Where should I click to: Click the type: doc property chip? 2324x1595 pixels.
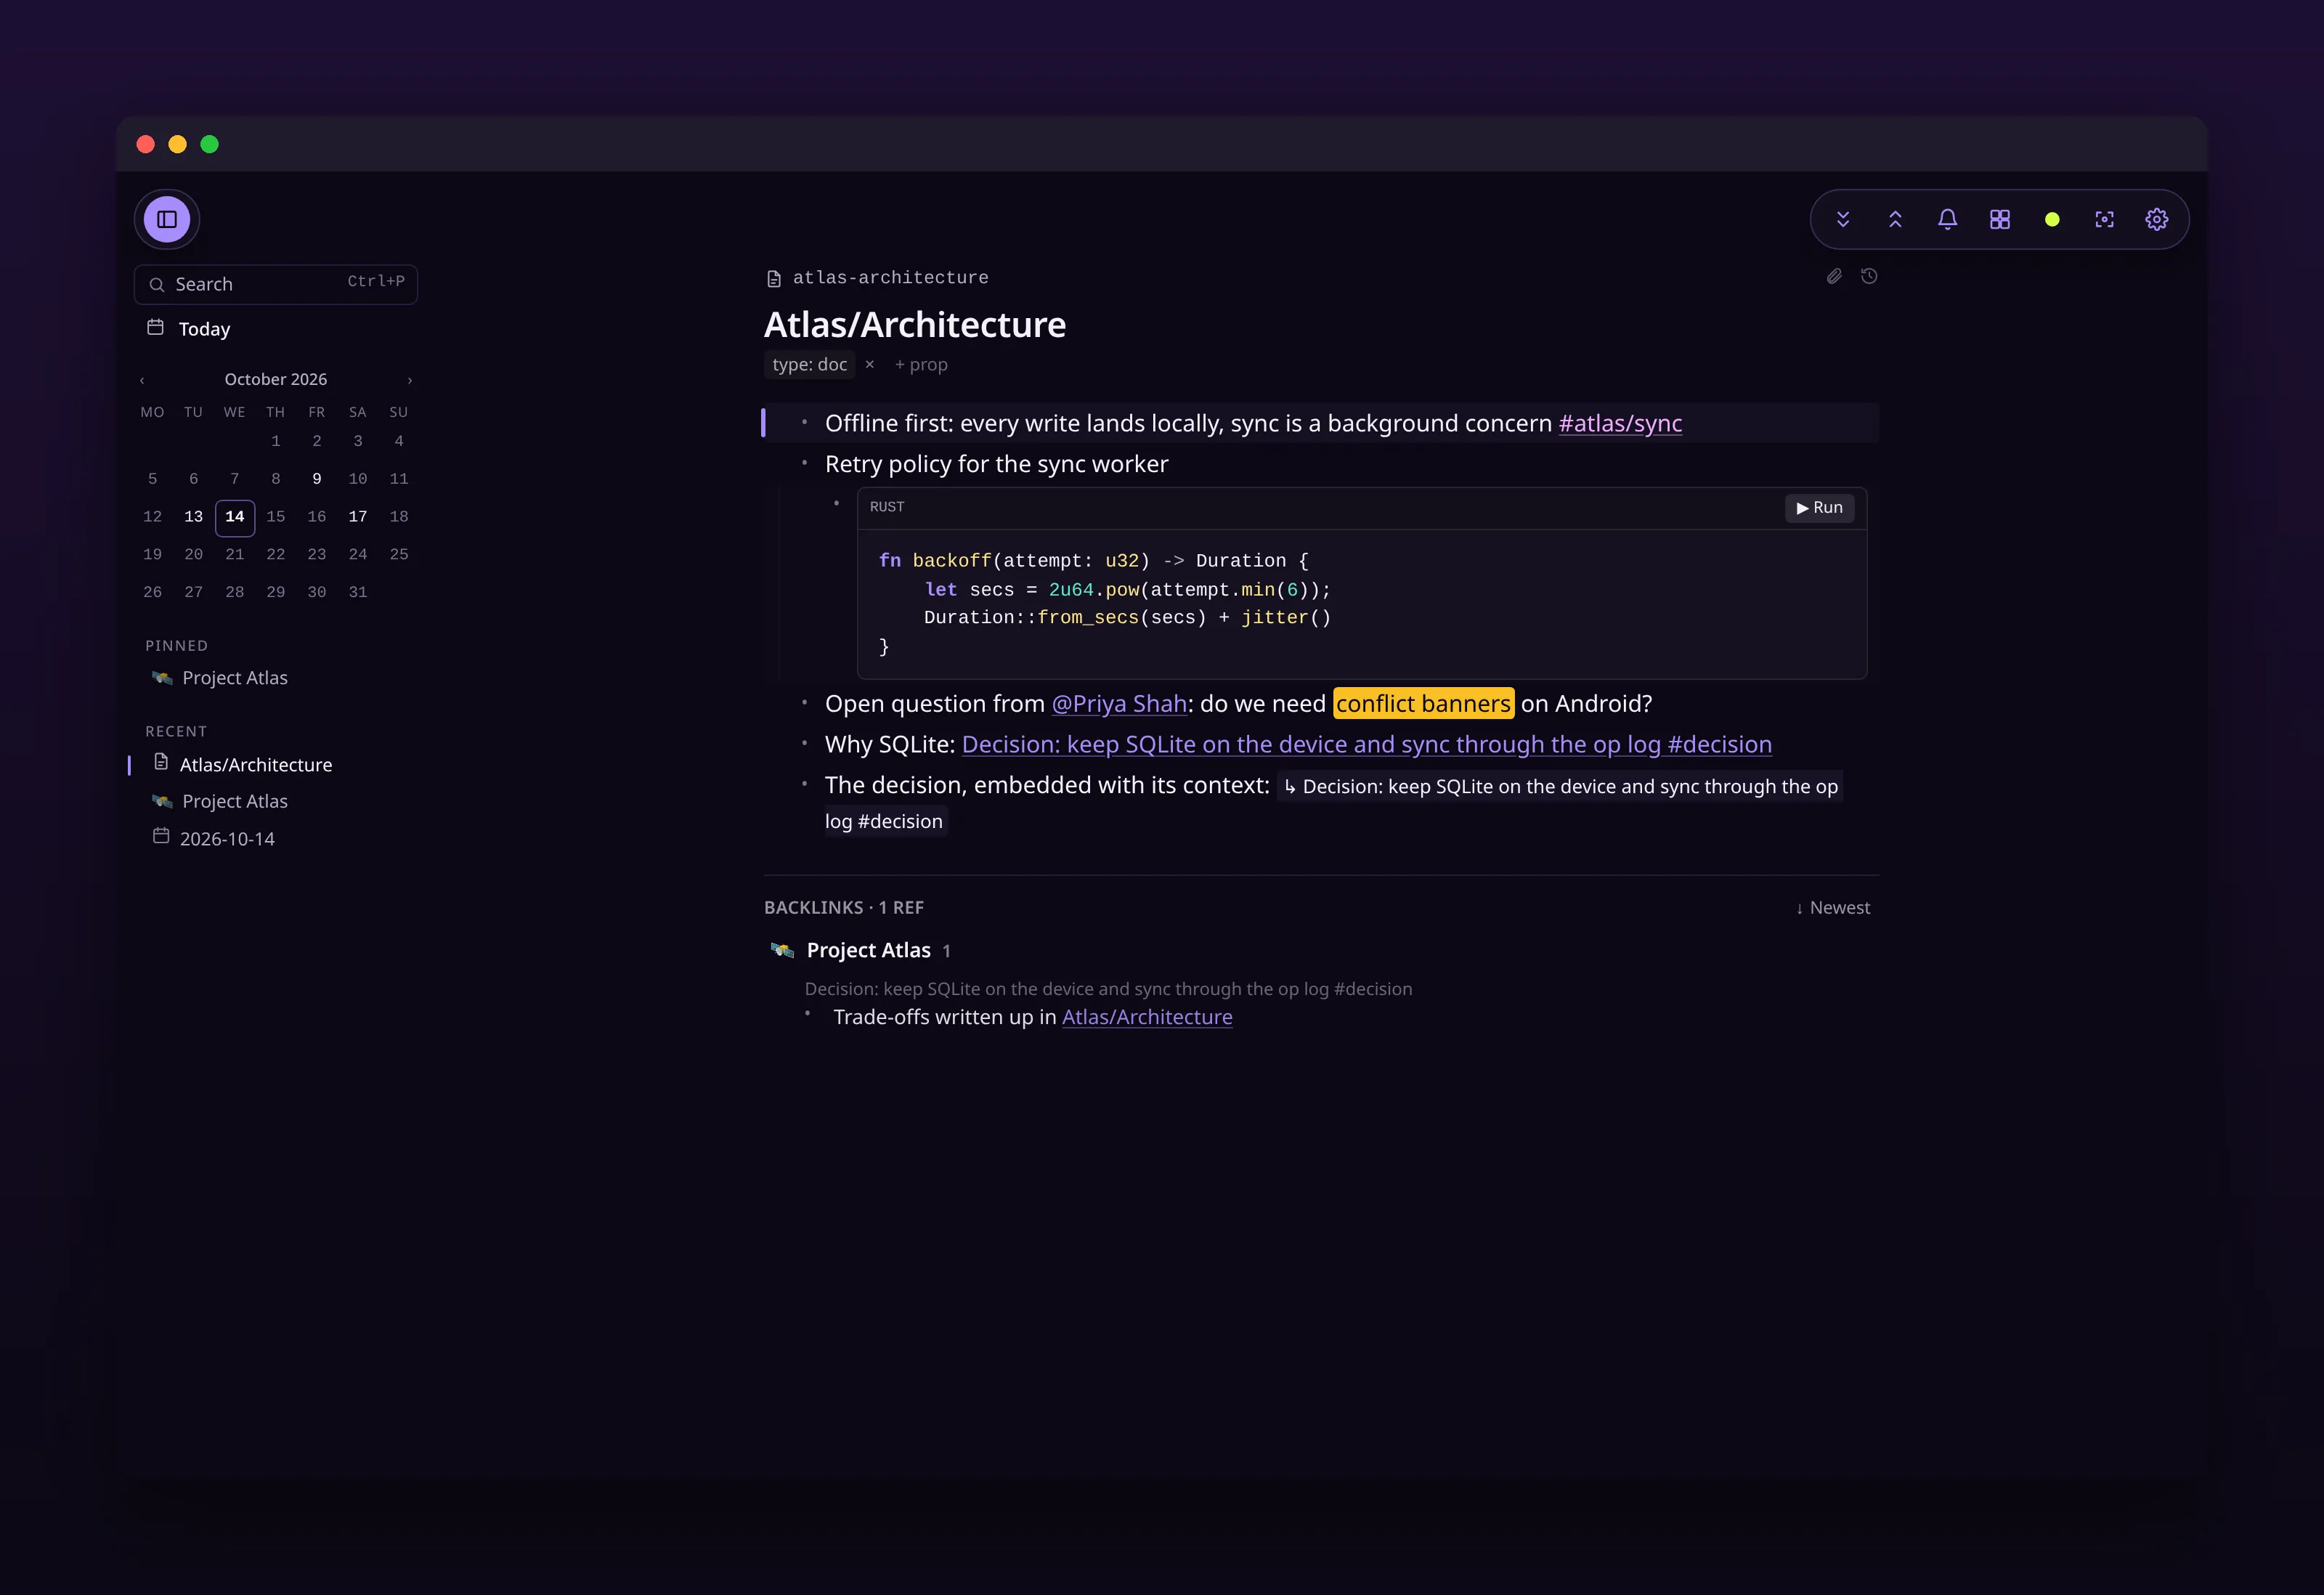pos(810,365)
